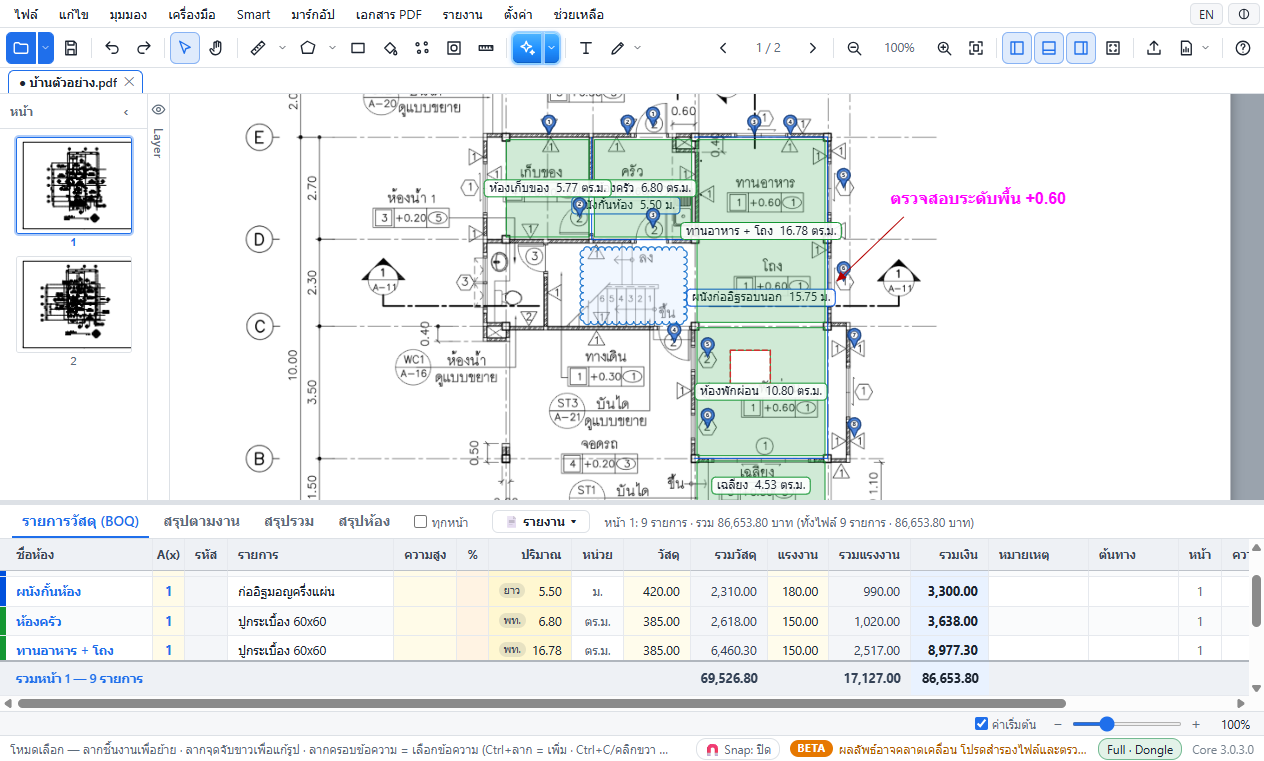Uncheck the ค่าเริ่มต้น checkbox
The width and height of the screenshot is (1264, 761).
[981, 724]
